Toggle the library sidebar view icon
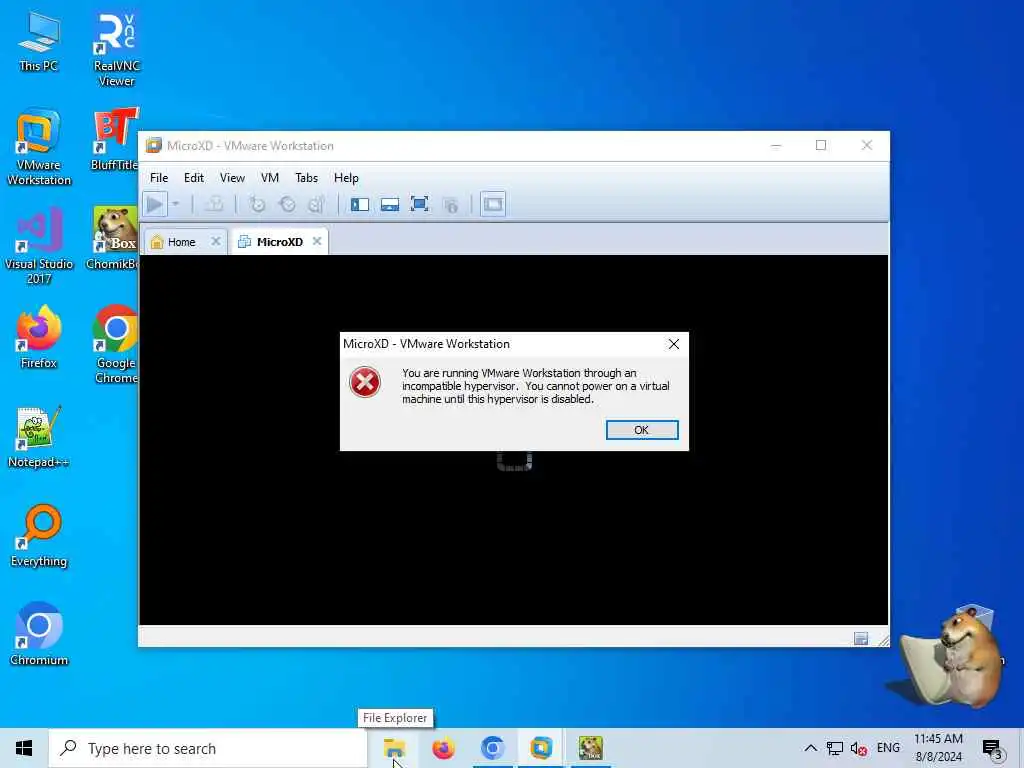The width and height of the screenshot is (1024, 768). click(360, 204)
